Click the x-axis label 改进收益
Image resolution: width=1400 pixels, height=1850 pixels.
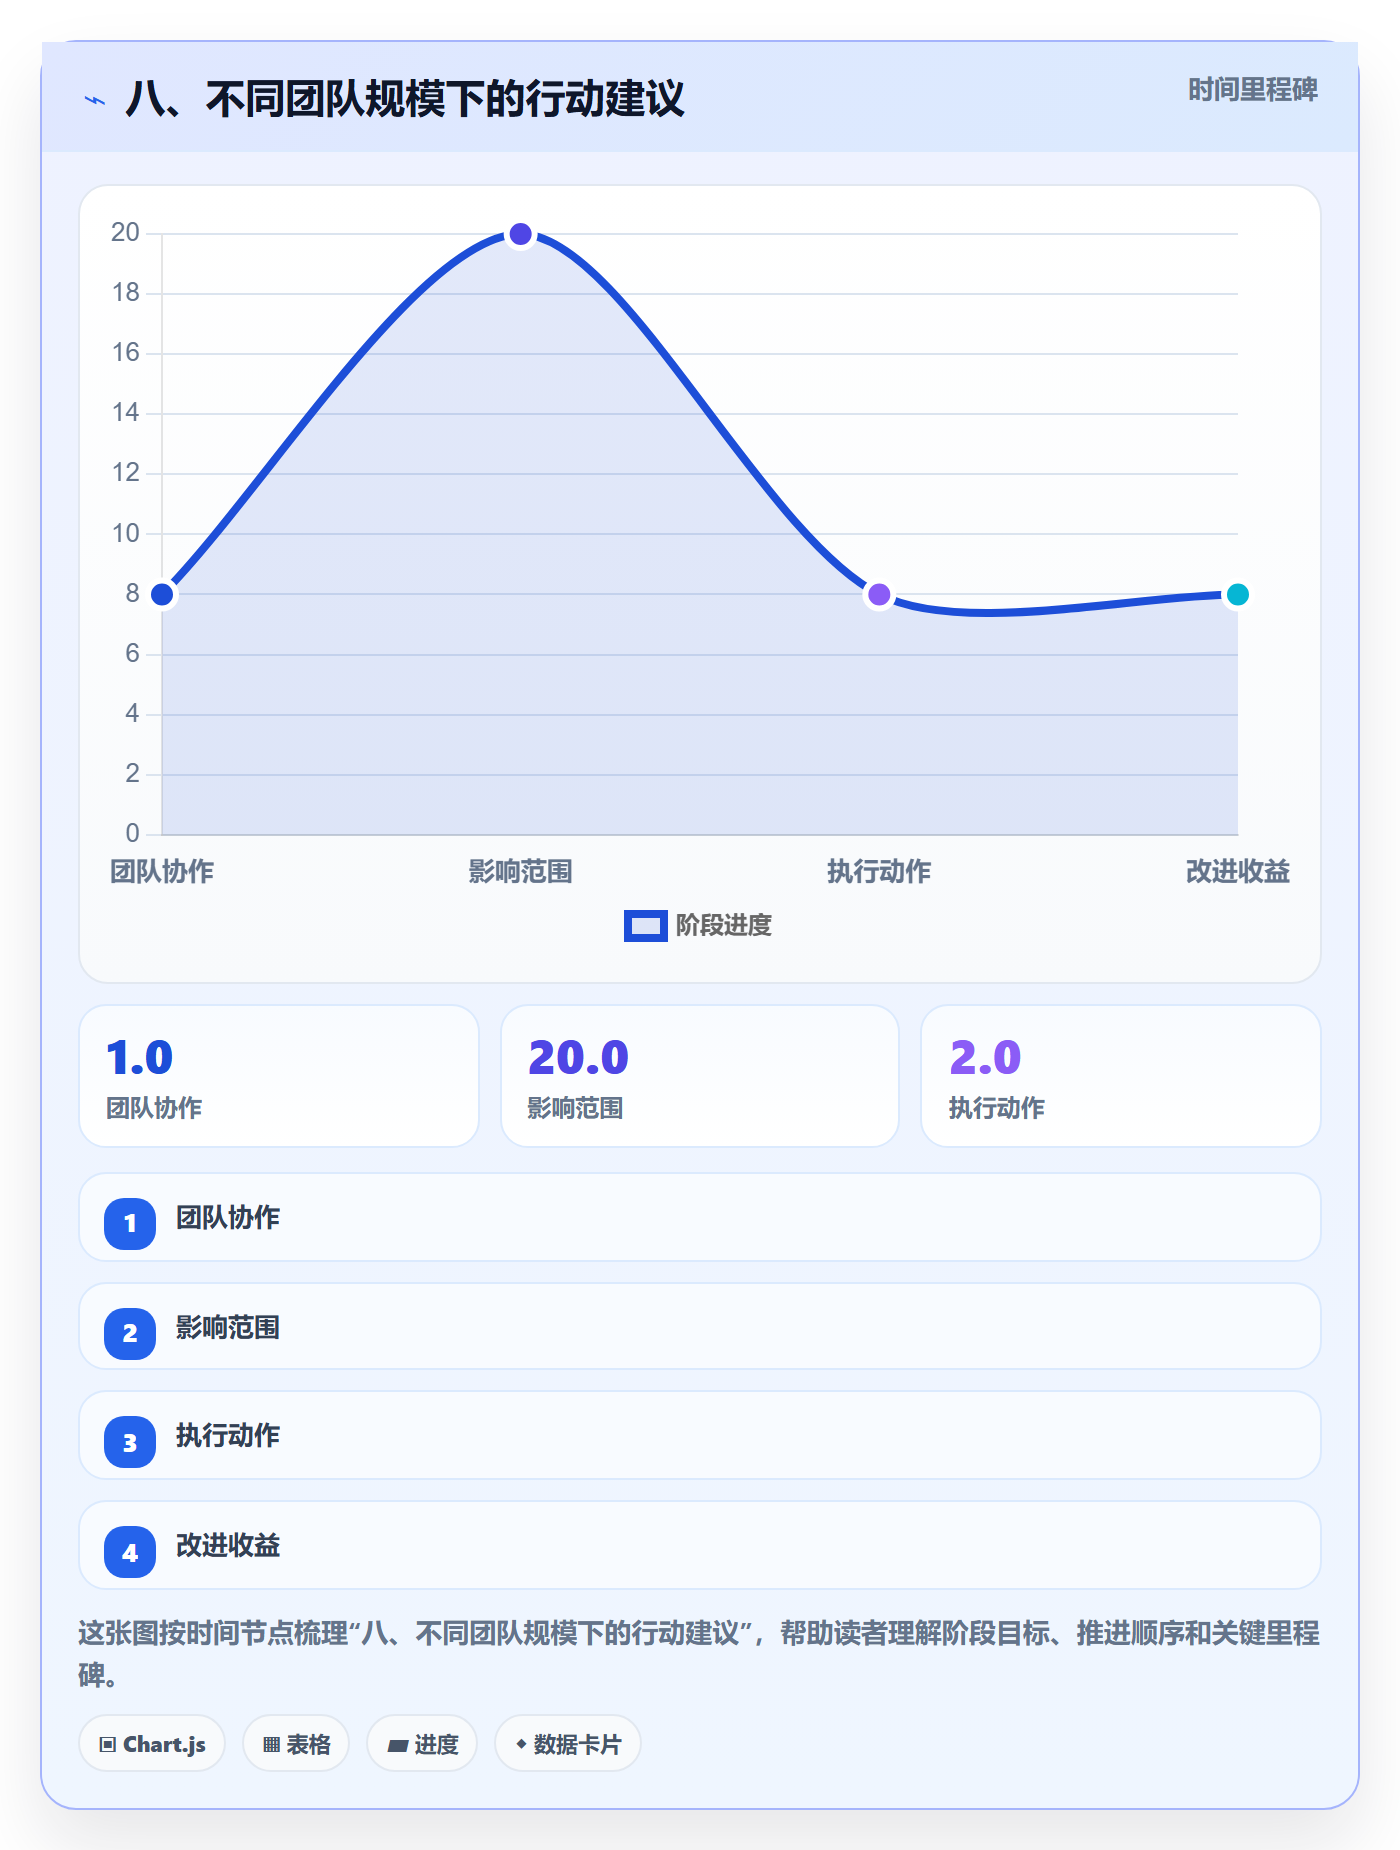point(1238,872)
